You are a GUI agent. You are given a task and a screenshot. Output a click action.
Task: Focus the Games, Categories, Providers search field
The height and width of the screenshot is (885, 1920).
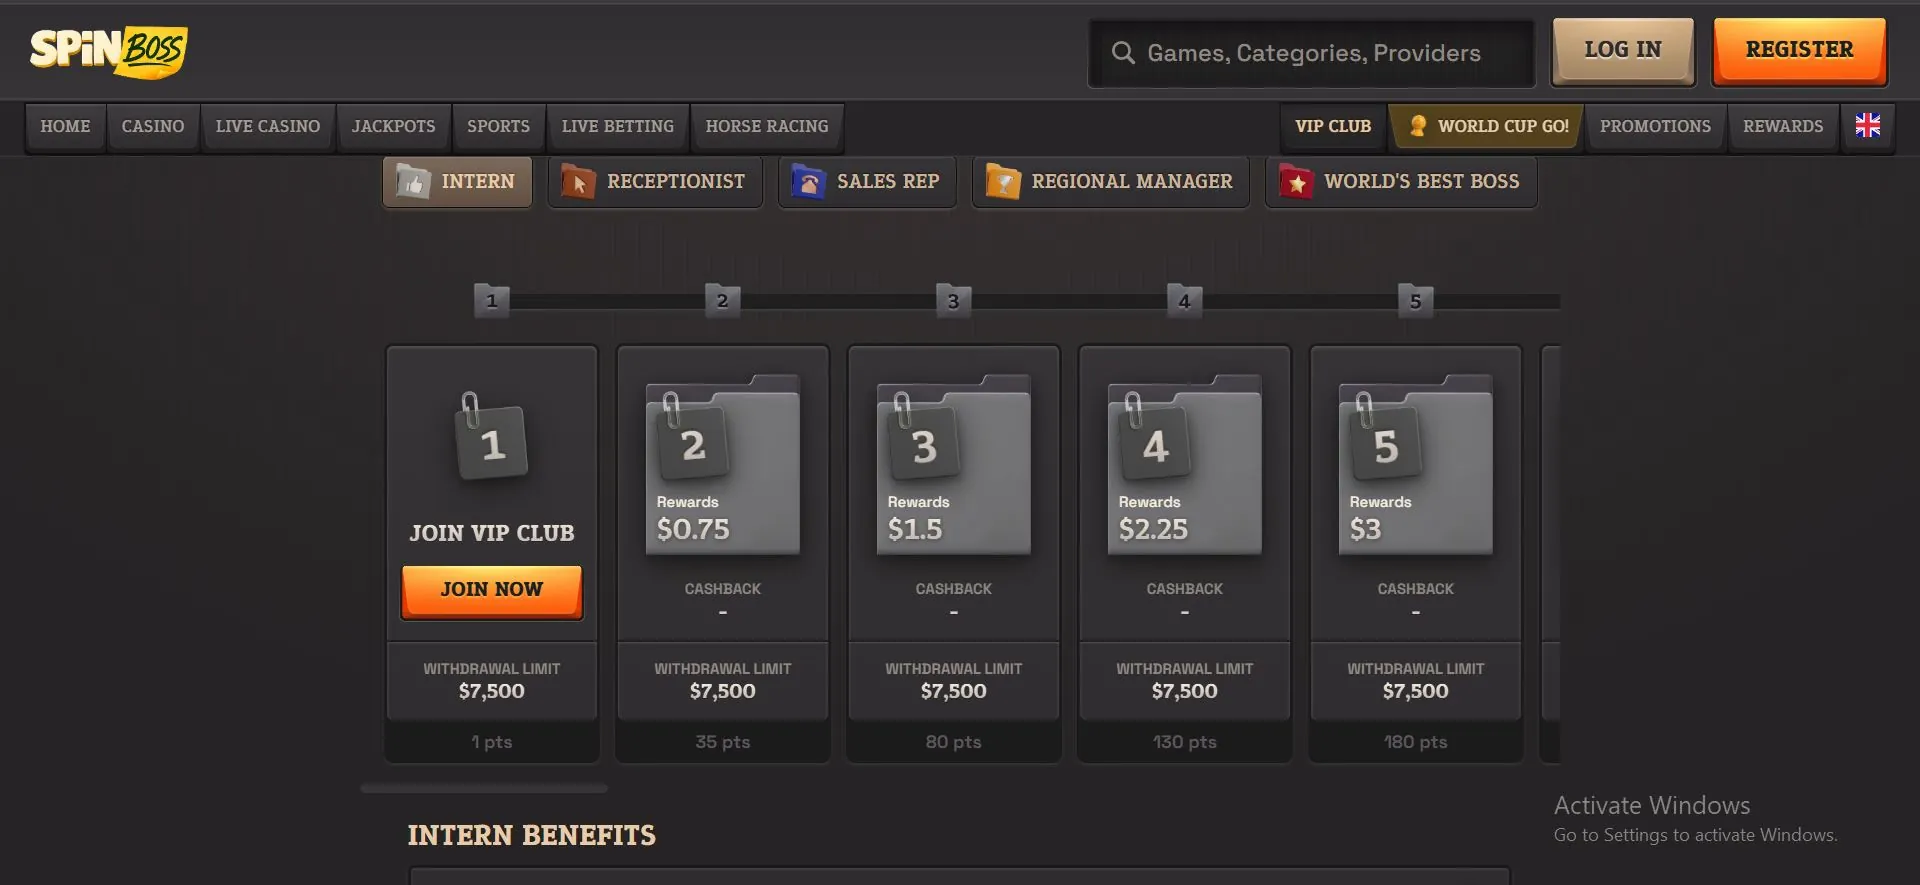pyautogui.click(x=1311, y=53)
